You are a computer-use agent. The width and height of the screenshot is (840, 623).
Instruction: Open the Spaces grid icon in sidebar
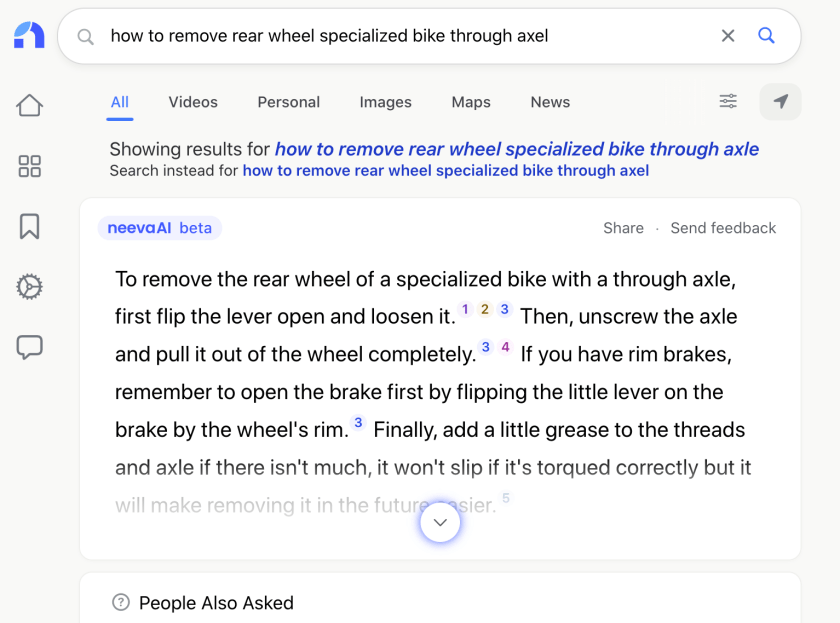pyautogui.click(x=29, y=166)
